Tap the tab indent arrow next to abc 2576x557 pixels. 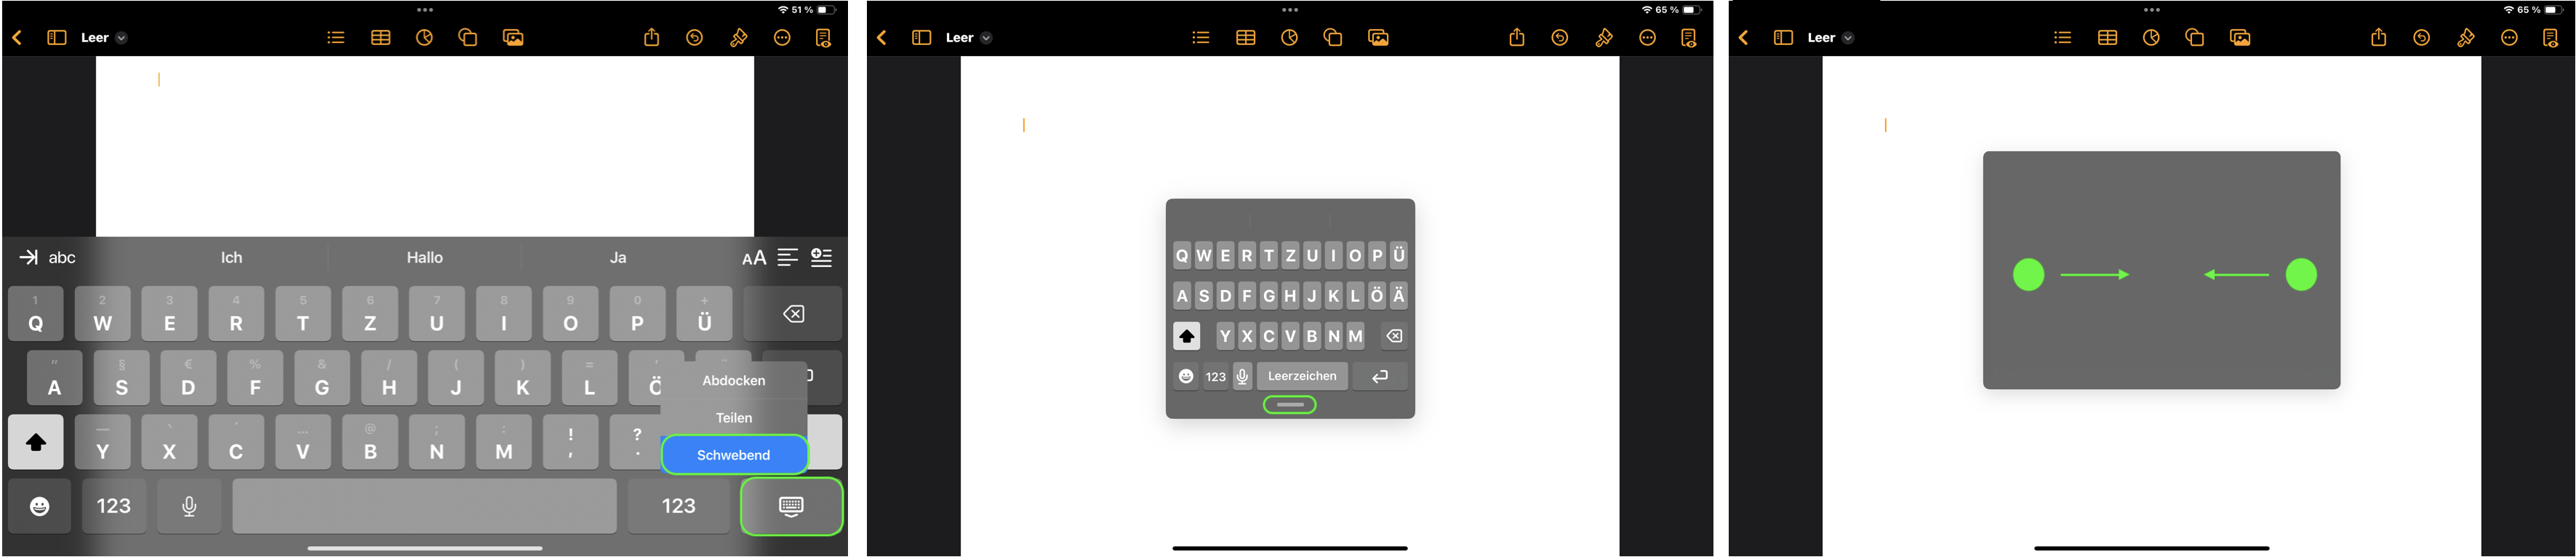pos(28,258)
